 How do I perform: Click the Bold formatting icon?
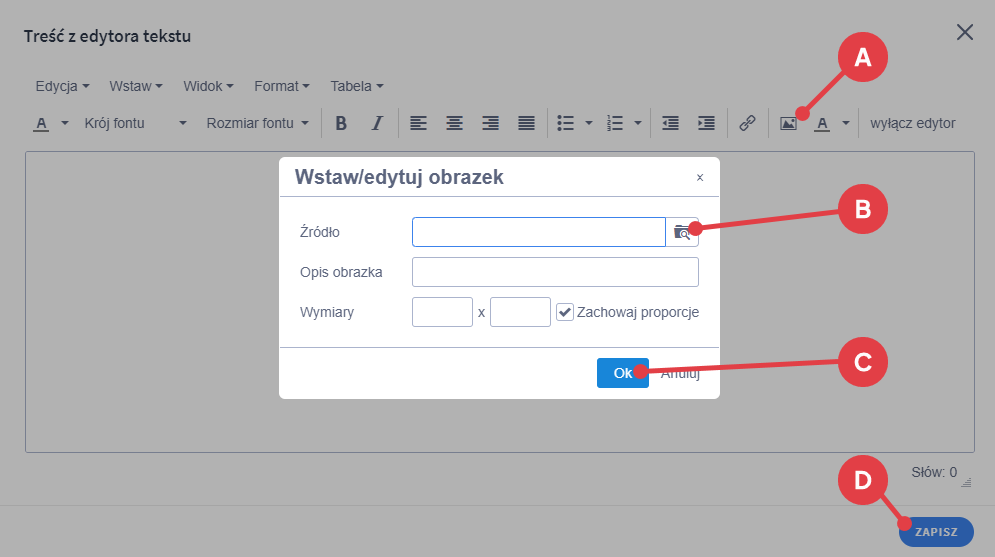pos(341,124)
